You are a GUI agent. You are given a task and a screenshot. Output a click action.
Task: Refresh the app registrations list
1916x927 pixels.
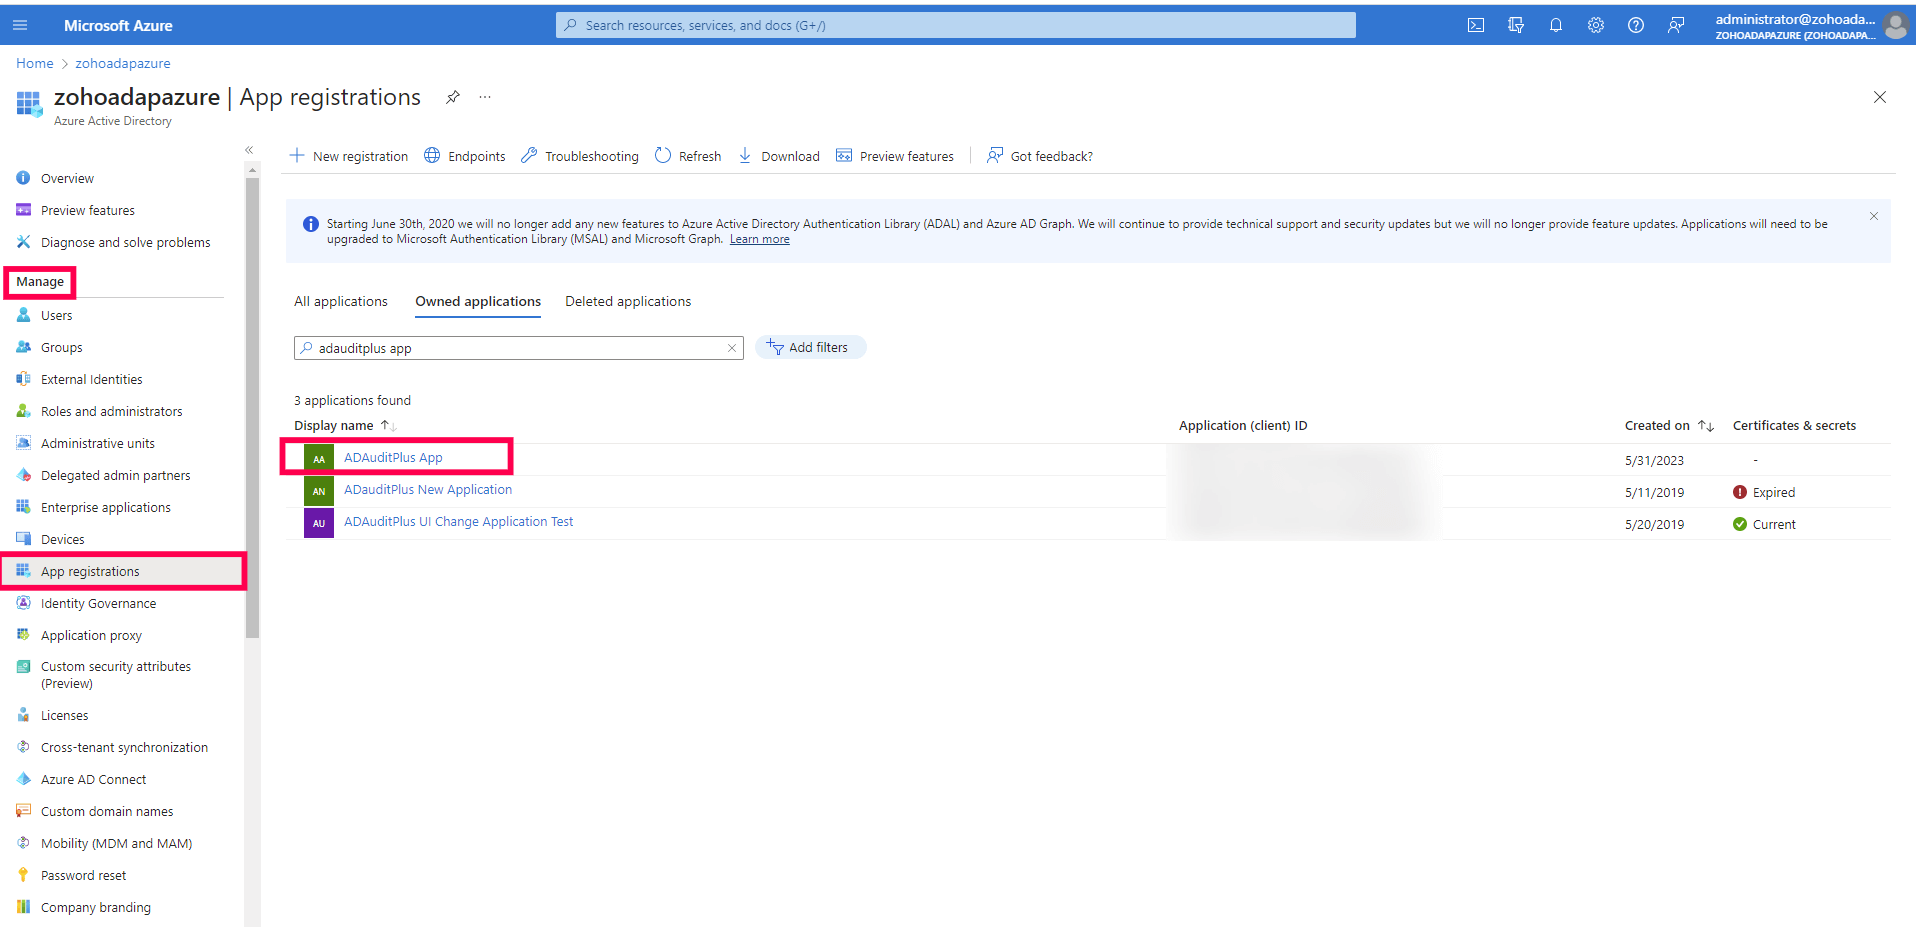[x=687, y=156]
